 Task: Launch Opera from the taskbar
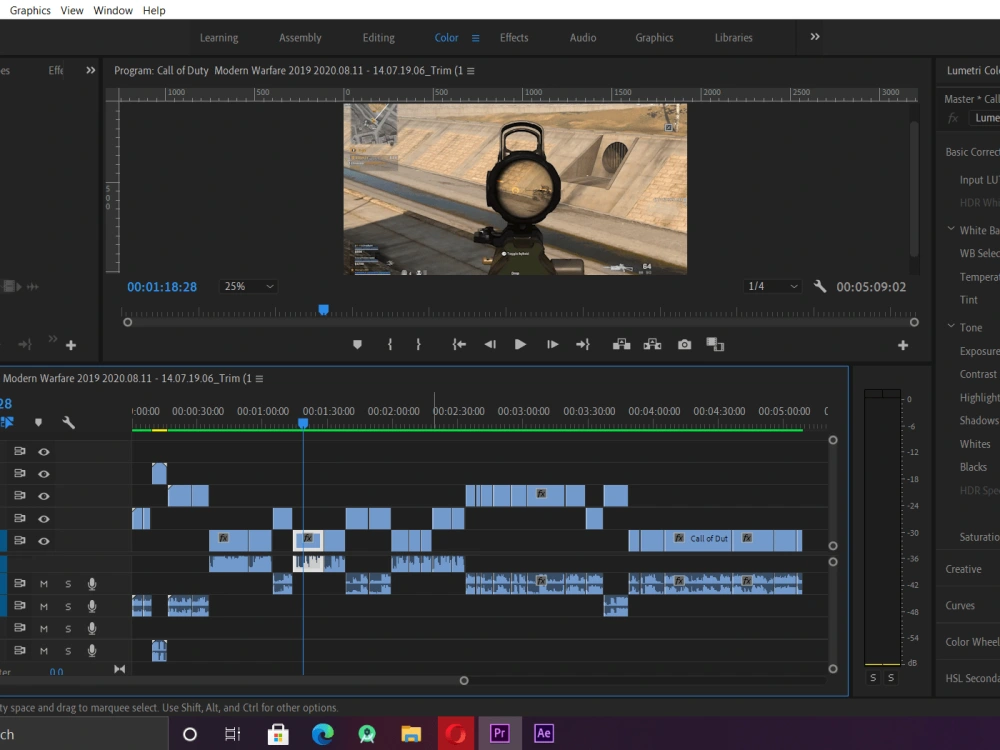[455, 733]
